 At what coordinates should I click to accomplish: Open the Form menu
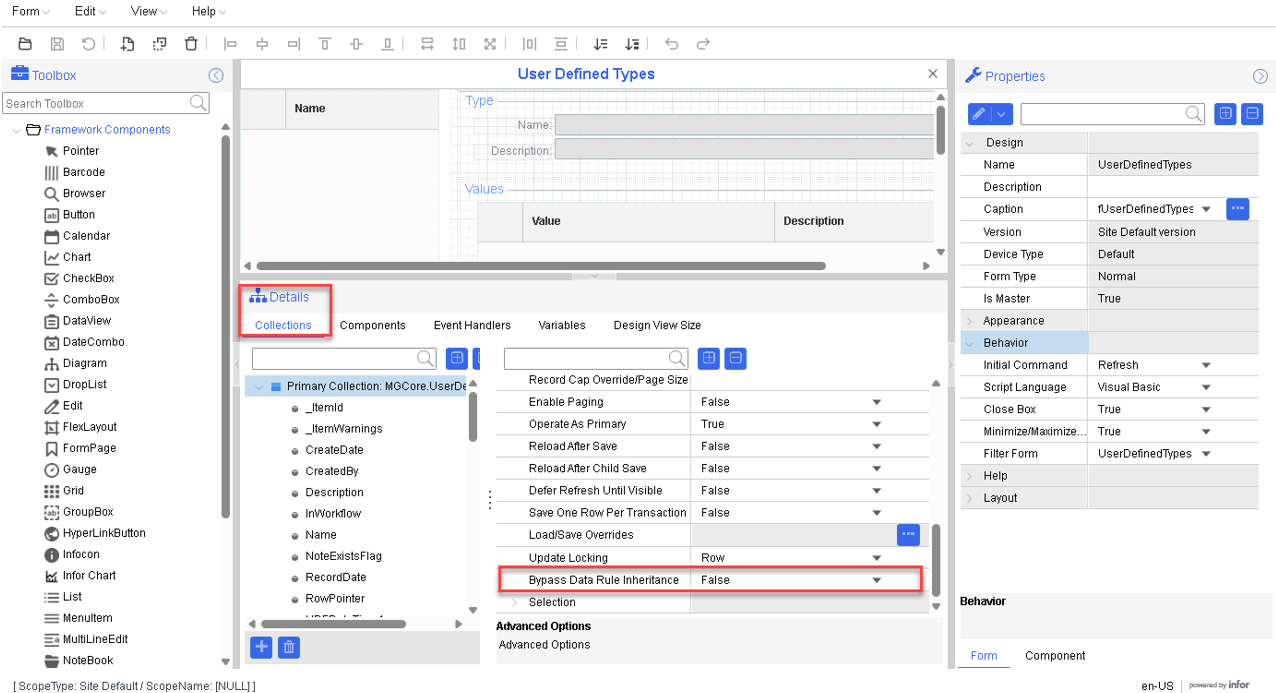click(31, 11)
